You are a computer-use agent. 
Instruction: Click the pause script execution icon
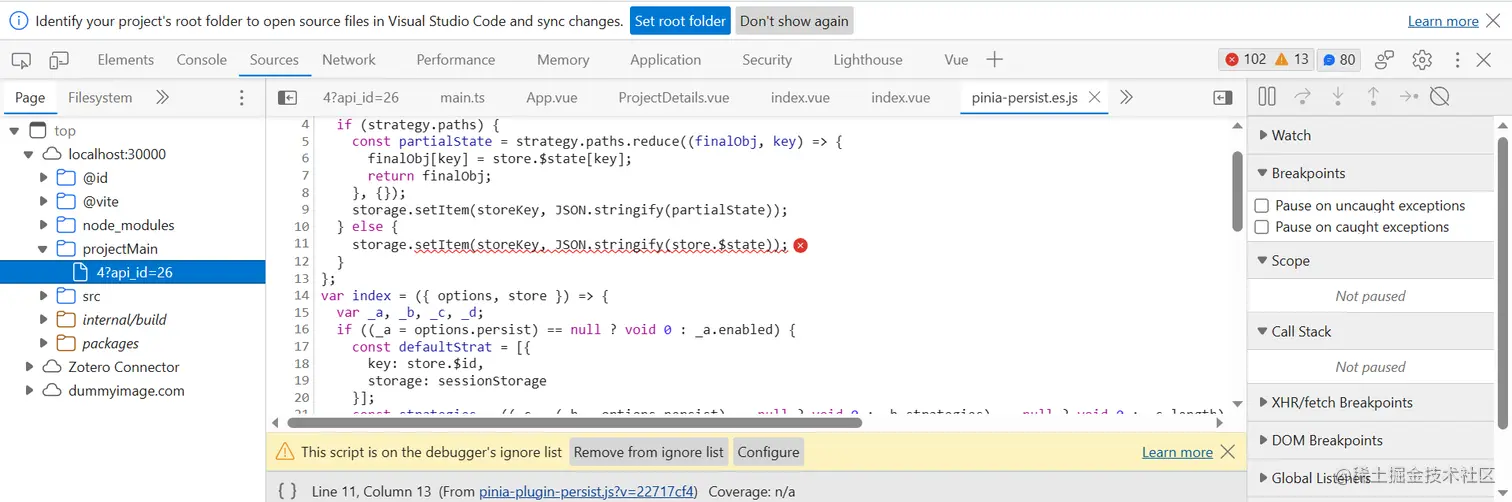point(1267,97)
